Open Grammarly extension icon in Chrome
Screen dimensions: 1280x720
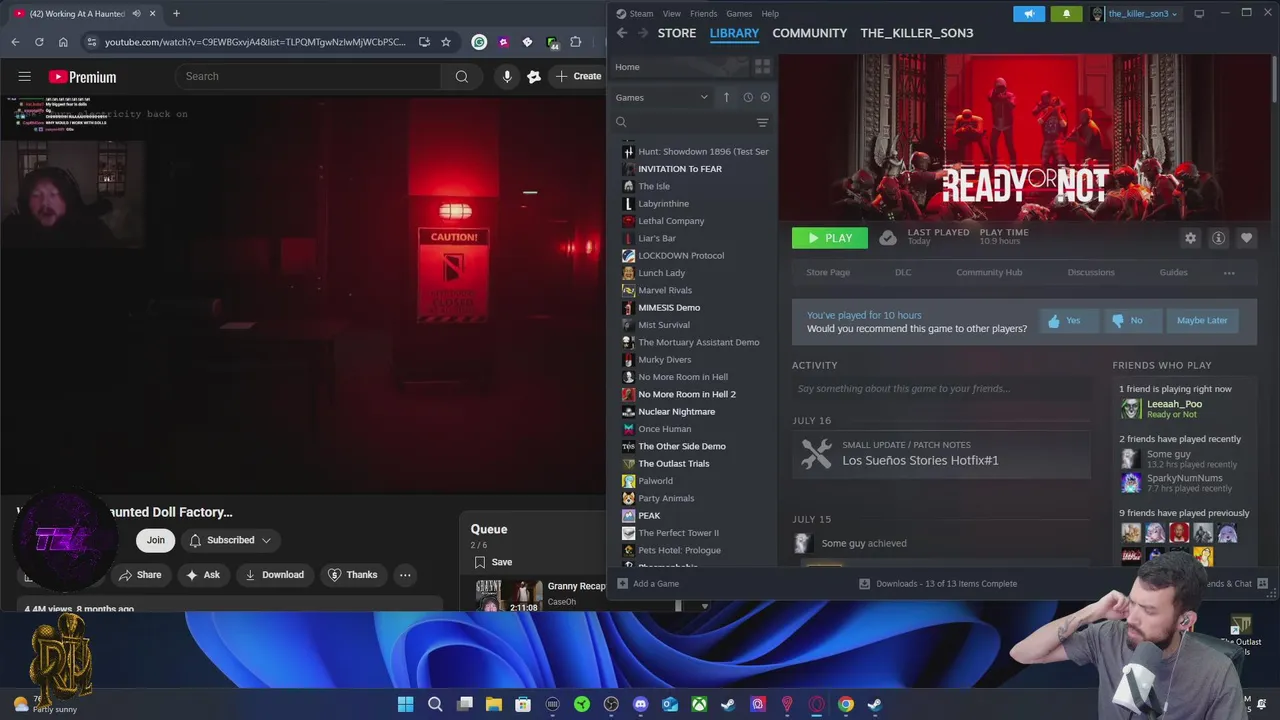[479, 42]
